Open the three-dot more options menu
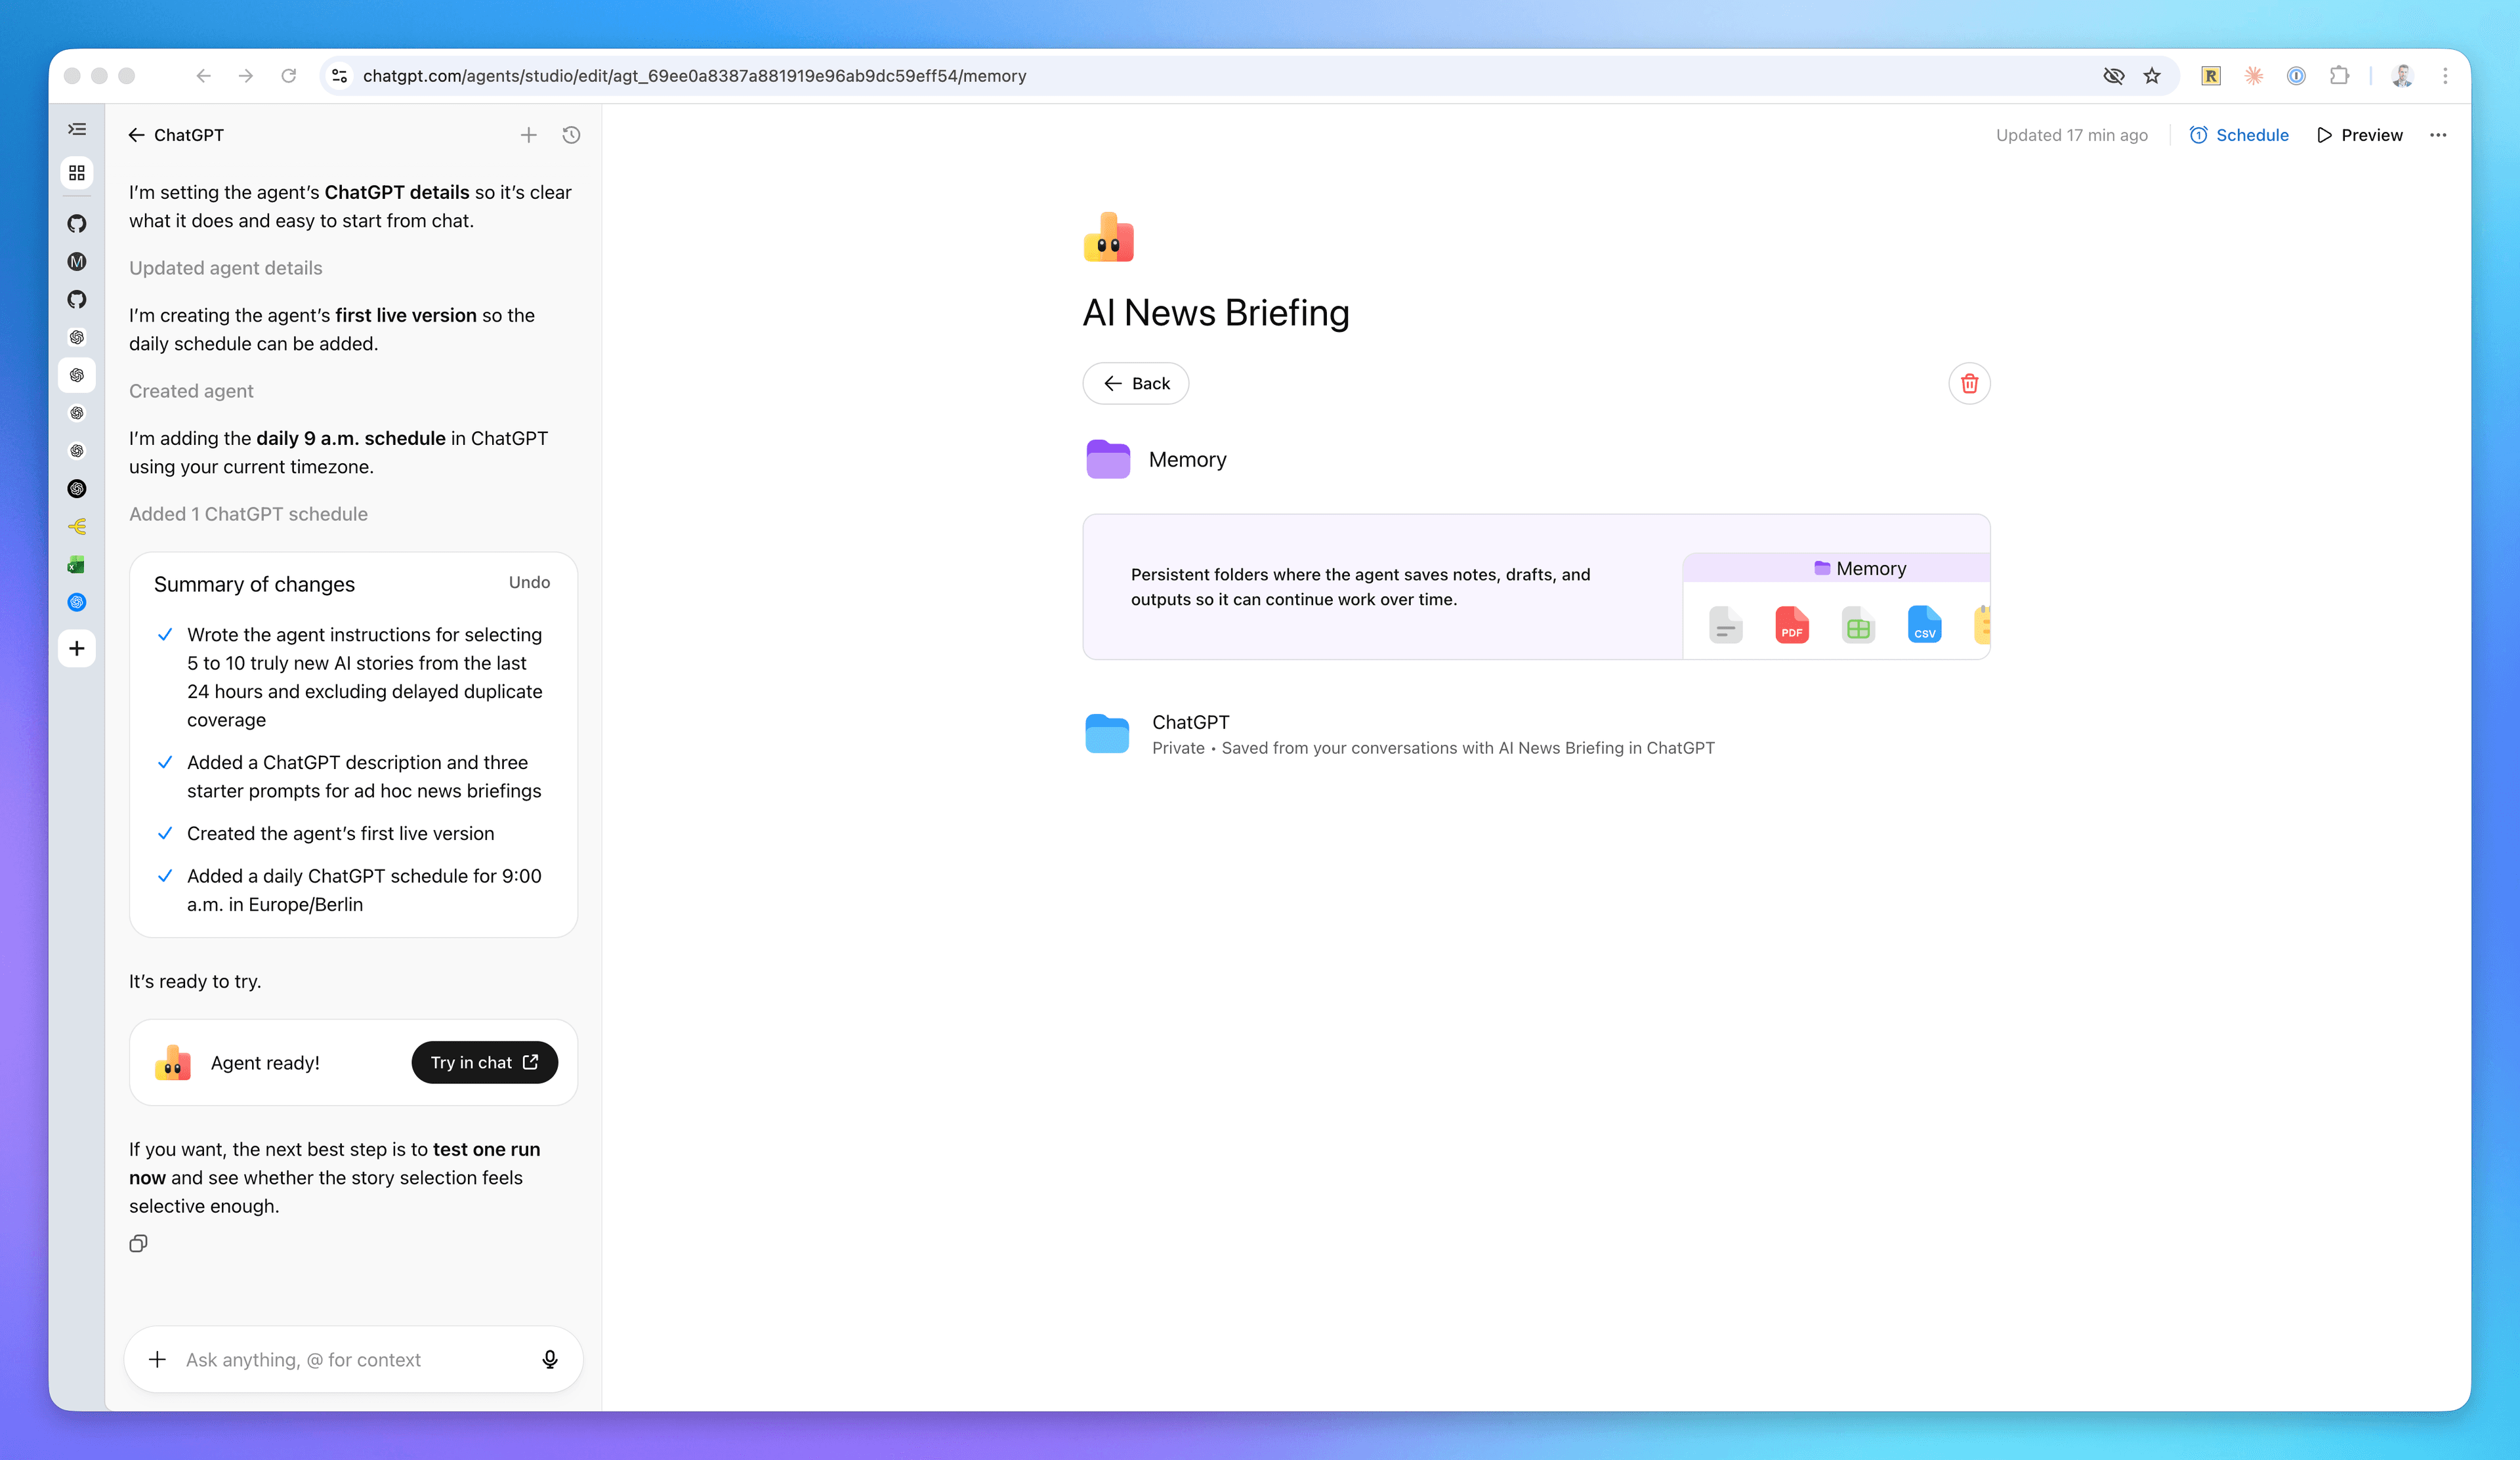2520x1460 pixels. [x=2438, y=135]
